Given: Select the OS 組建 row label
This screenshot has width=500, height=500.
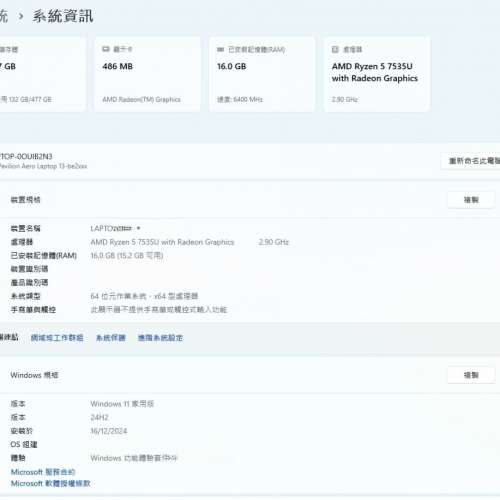Looking at the screenshot, I should pos(24,444).
